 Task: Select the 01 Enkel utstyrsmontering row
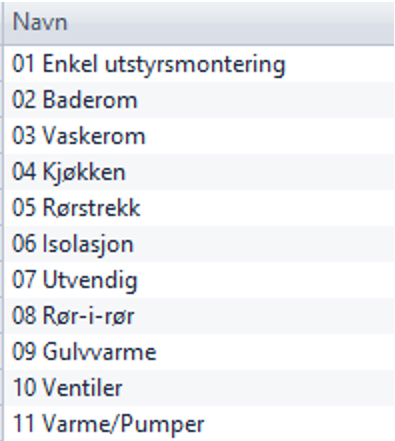(x=199, y=64)
